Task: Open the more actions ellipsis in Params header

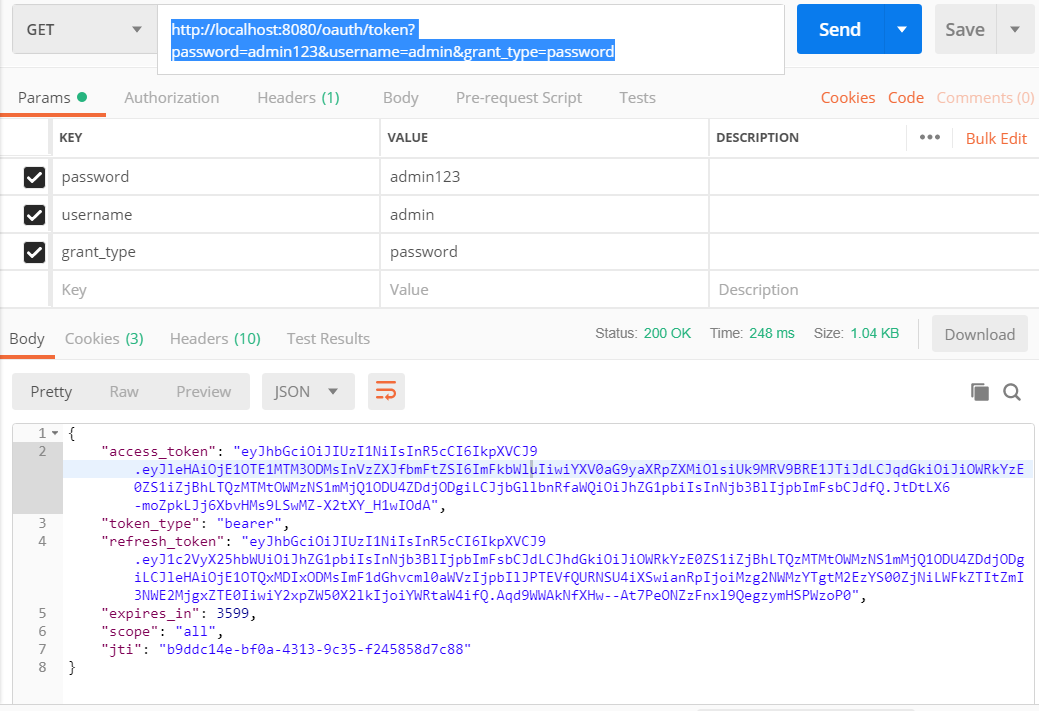Action: 930,138
